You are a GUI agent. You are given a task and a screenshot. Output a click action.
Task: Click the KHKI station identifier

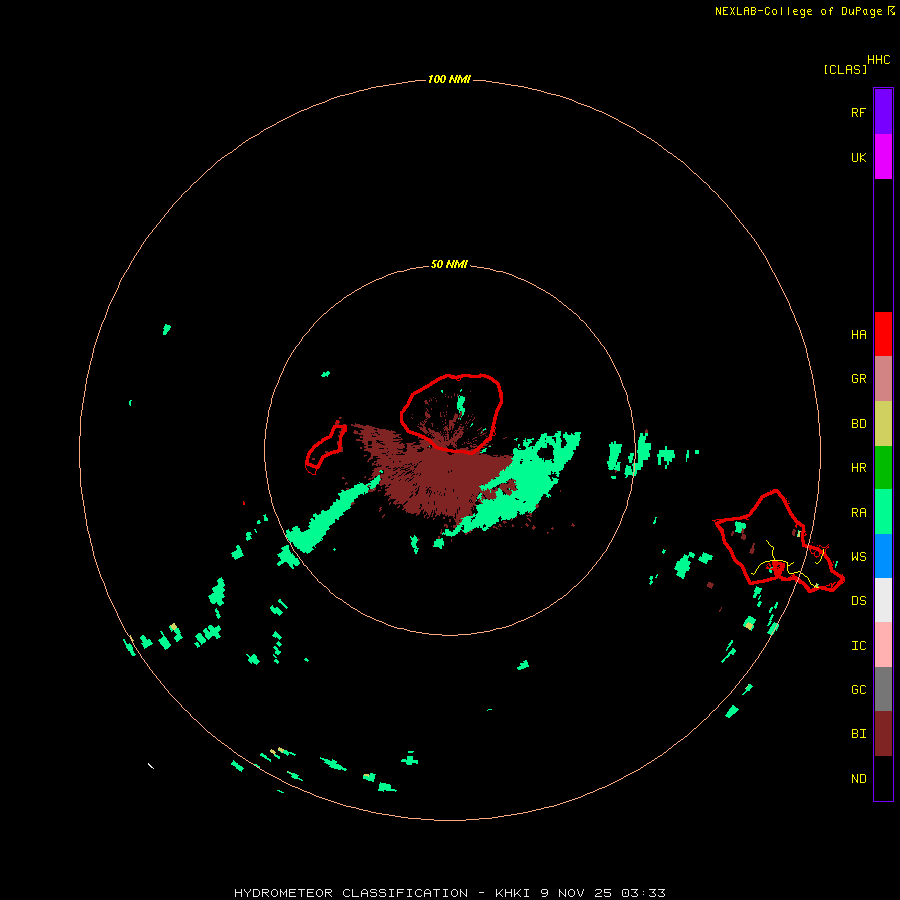[x=512, y=893]
